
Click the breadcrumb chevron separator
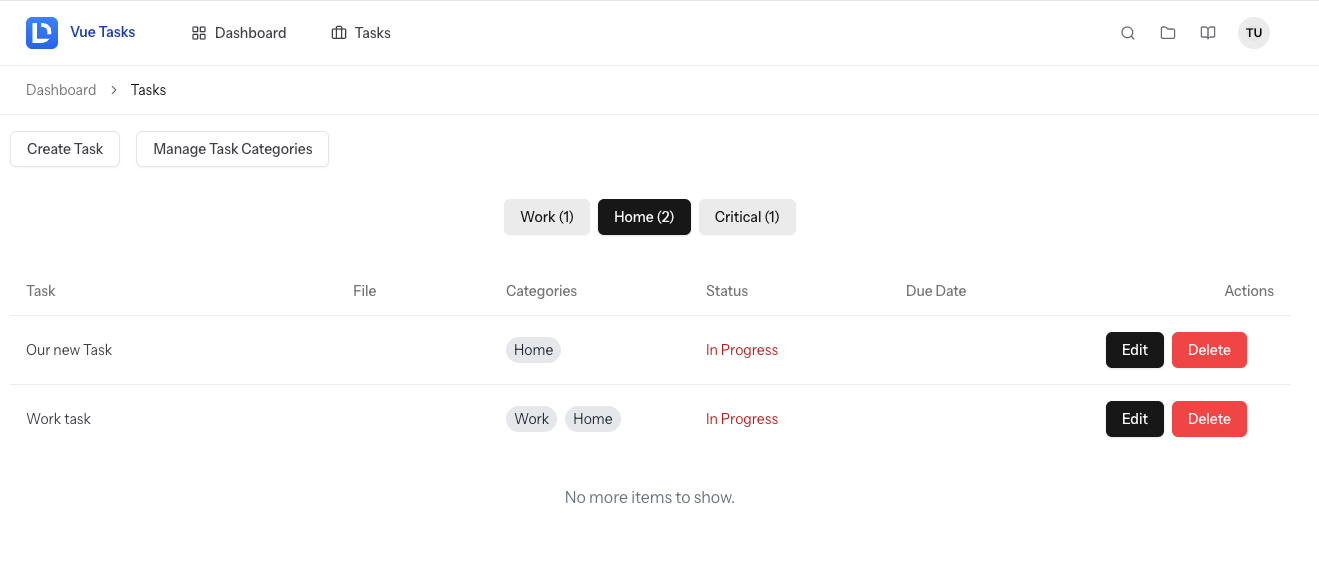coord(114,90)
